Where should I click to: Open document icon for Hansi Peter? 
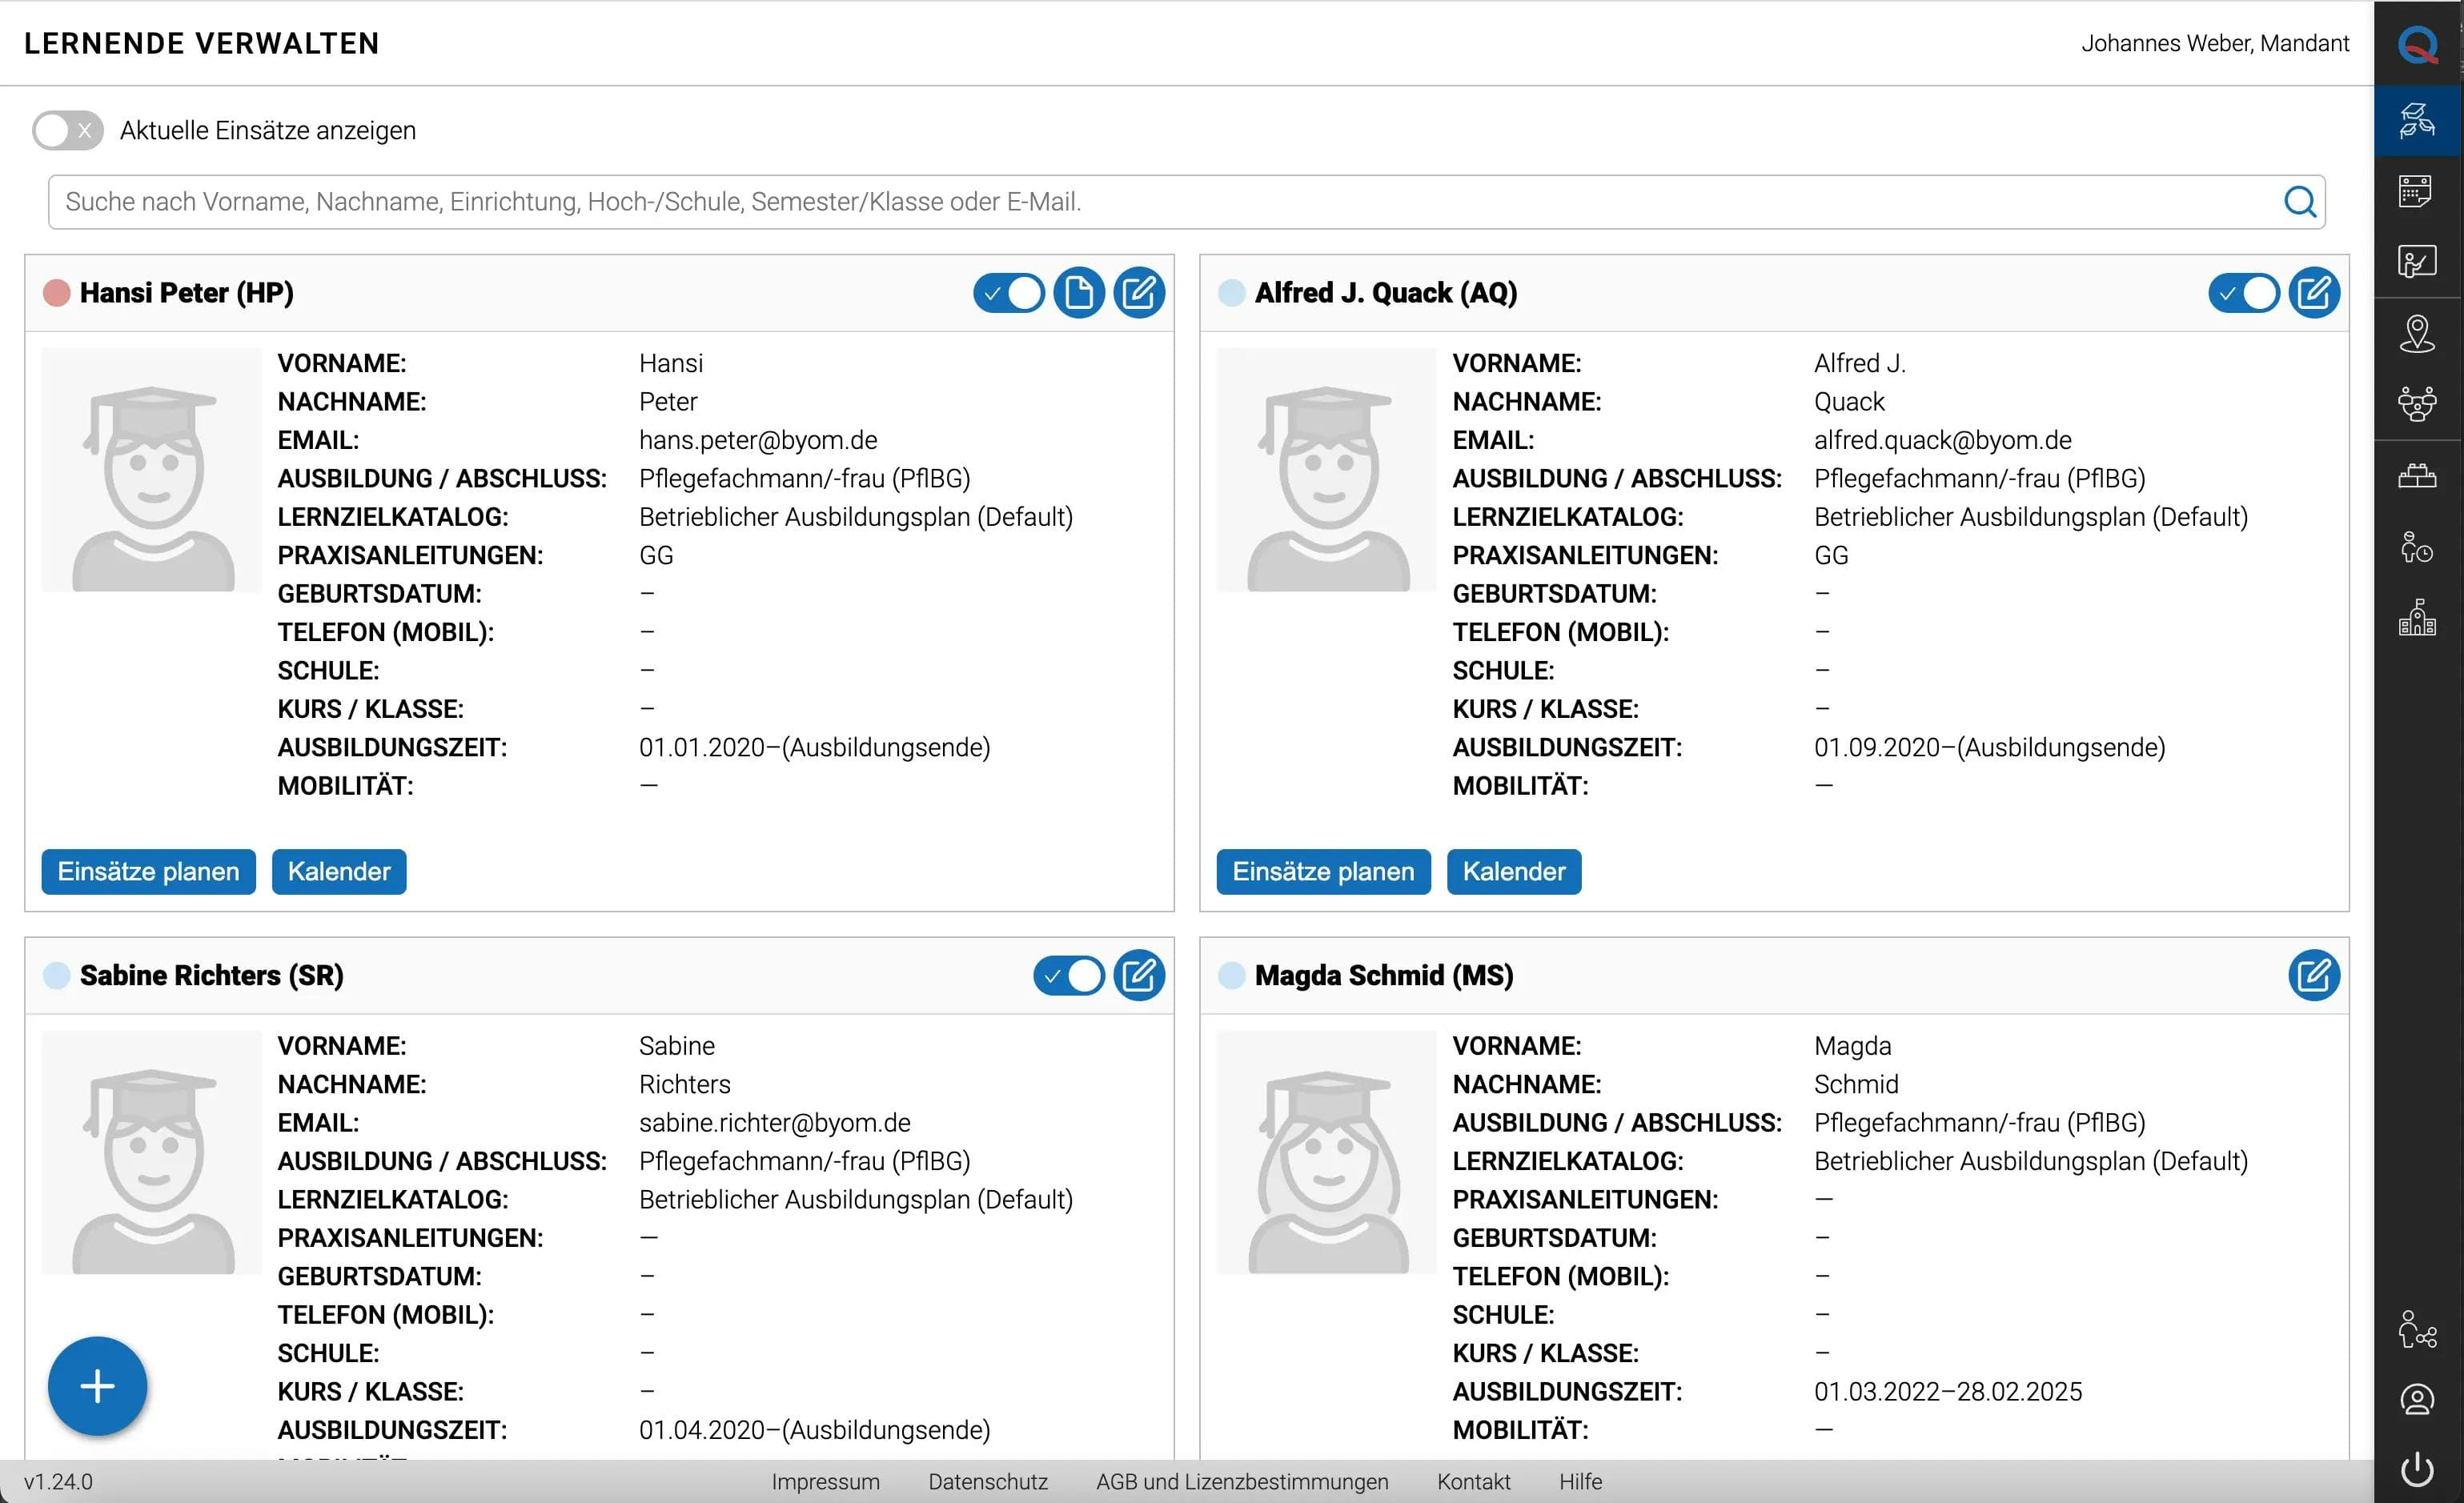pyautogui.click(x=1078, y=293)
